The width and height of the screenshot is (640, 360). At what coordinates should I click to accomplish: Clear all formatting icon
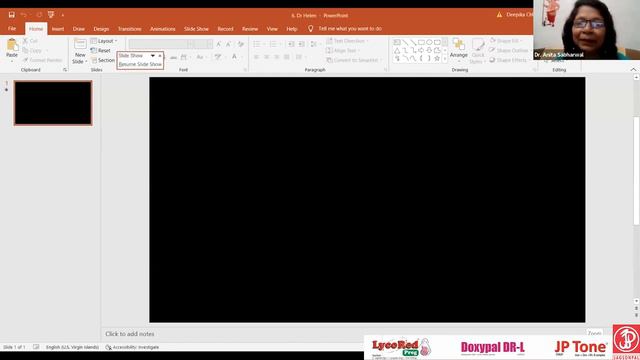241,44
